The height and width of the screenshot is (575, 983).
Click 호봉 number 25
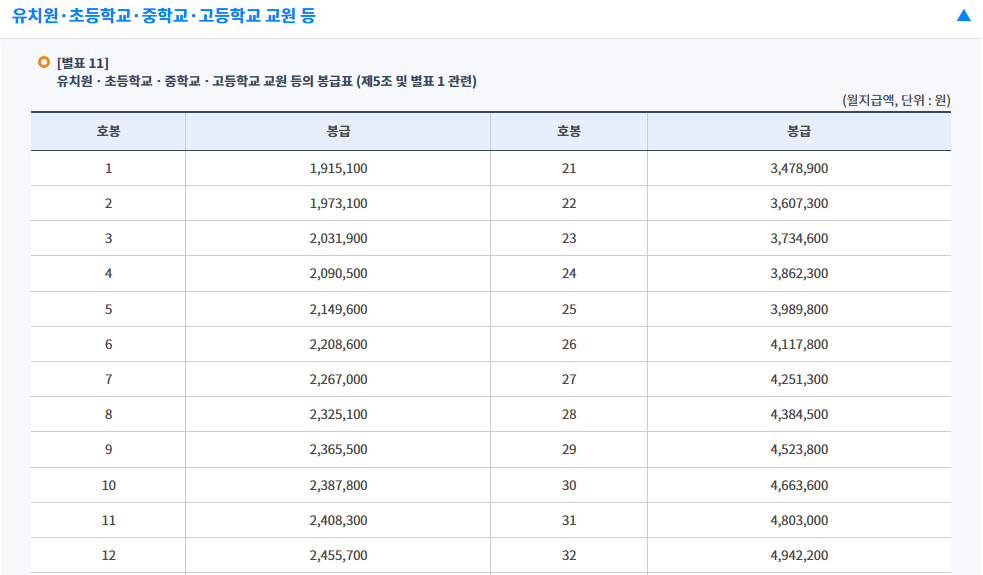[x=569, y=309]
